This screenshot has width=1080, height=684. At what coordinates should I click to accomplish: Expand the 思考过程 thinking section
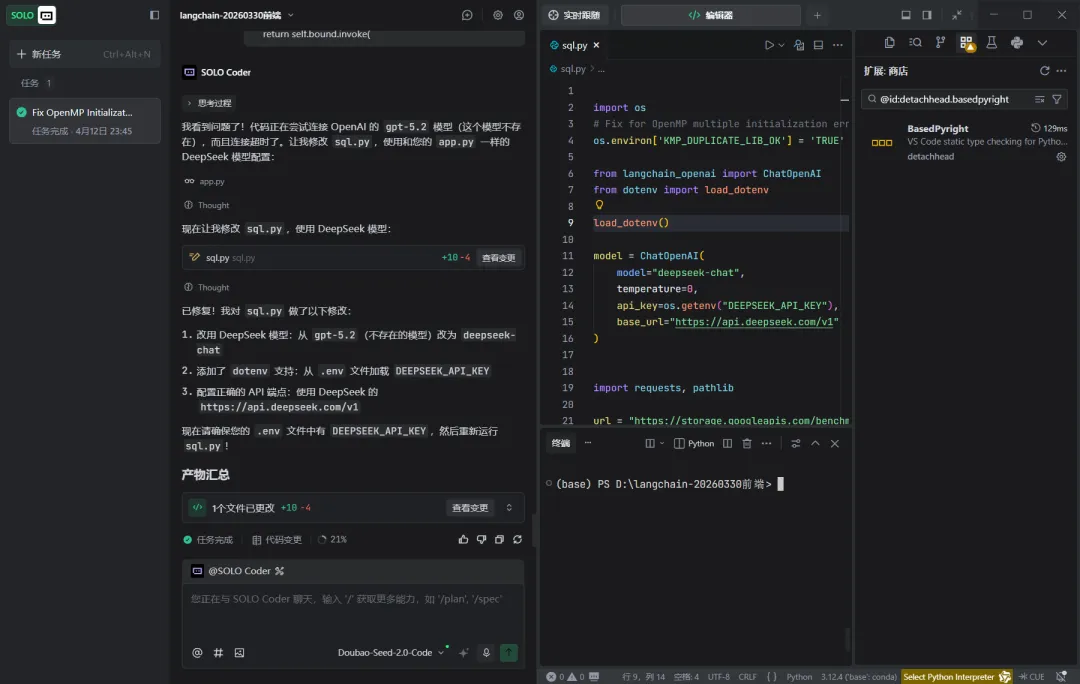tap(210, 103)
